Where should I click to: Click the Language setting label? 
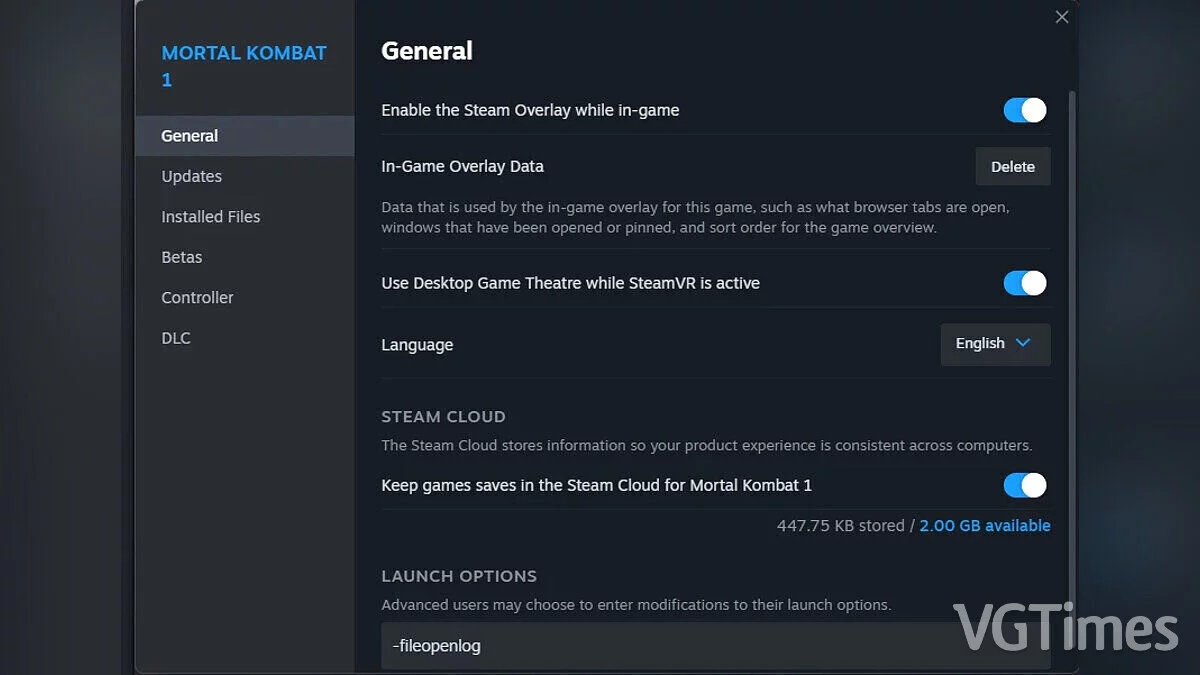tap(417, 345)
